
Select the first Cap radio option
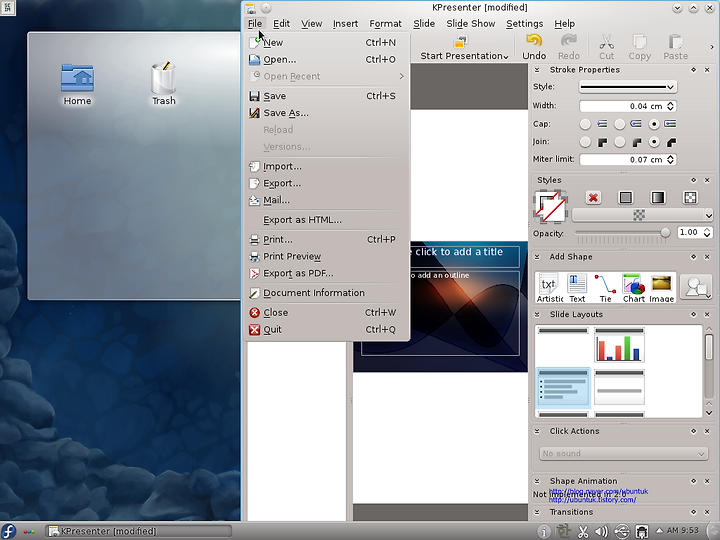[585, 124]
